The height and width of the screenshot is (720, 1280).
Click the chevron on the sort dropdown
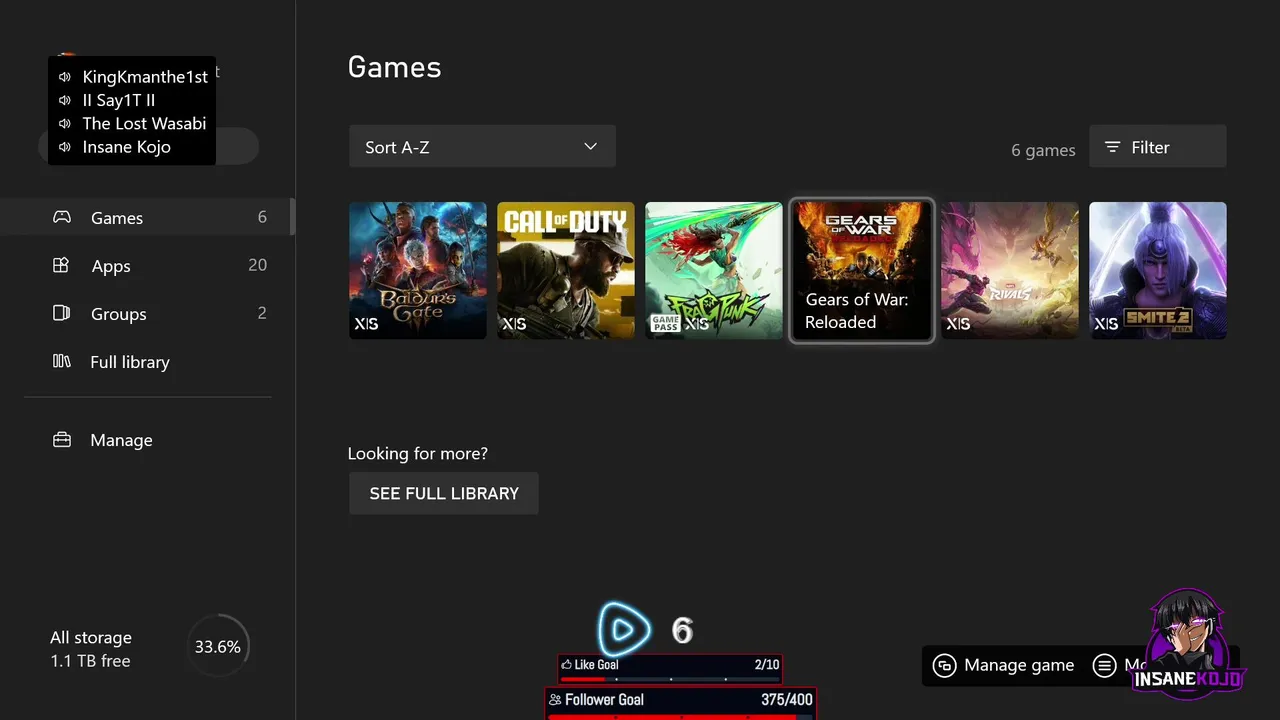(x=591, y=147)
